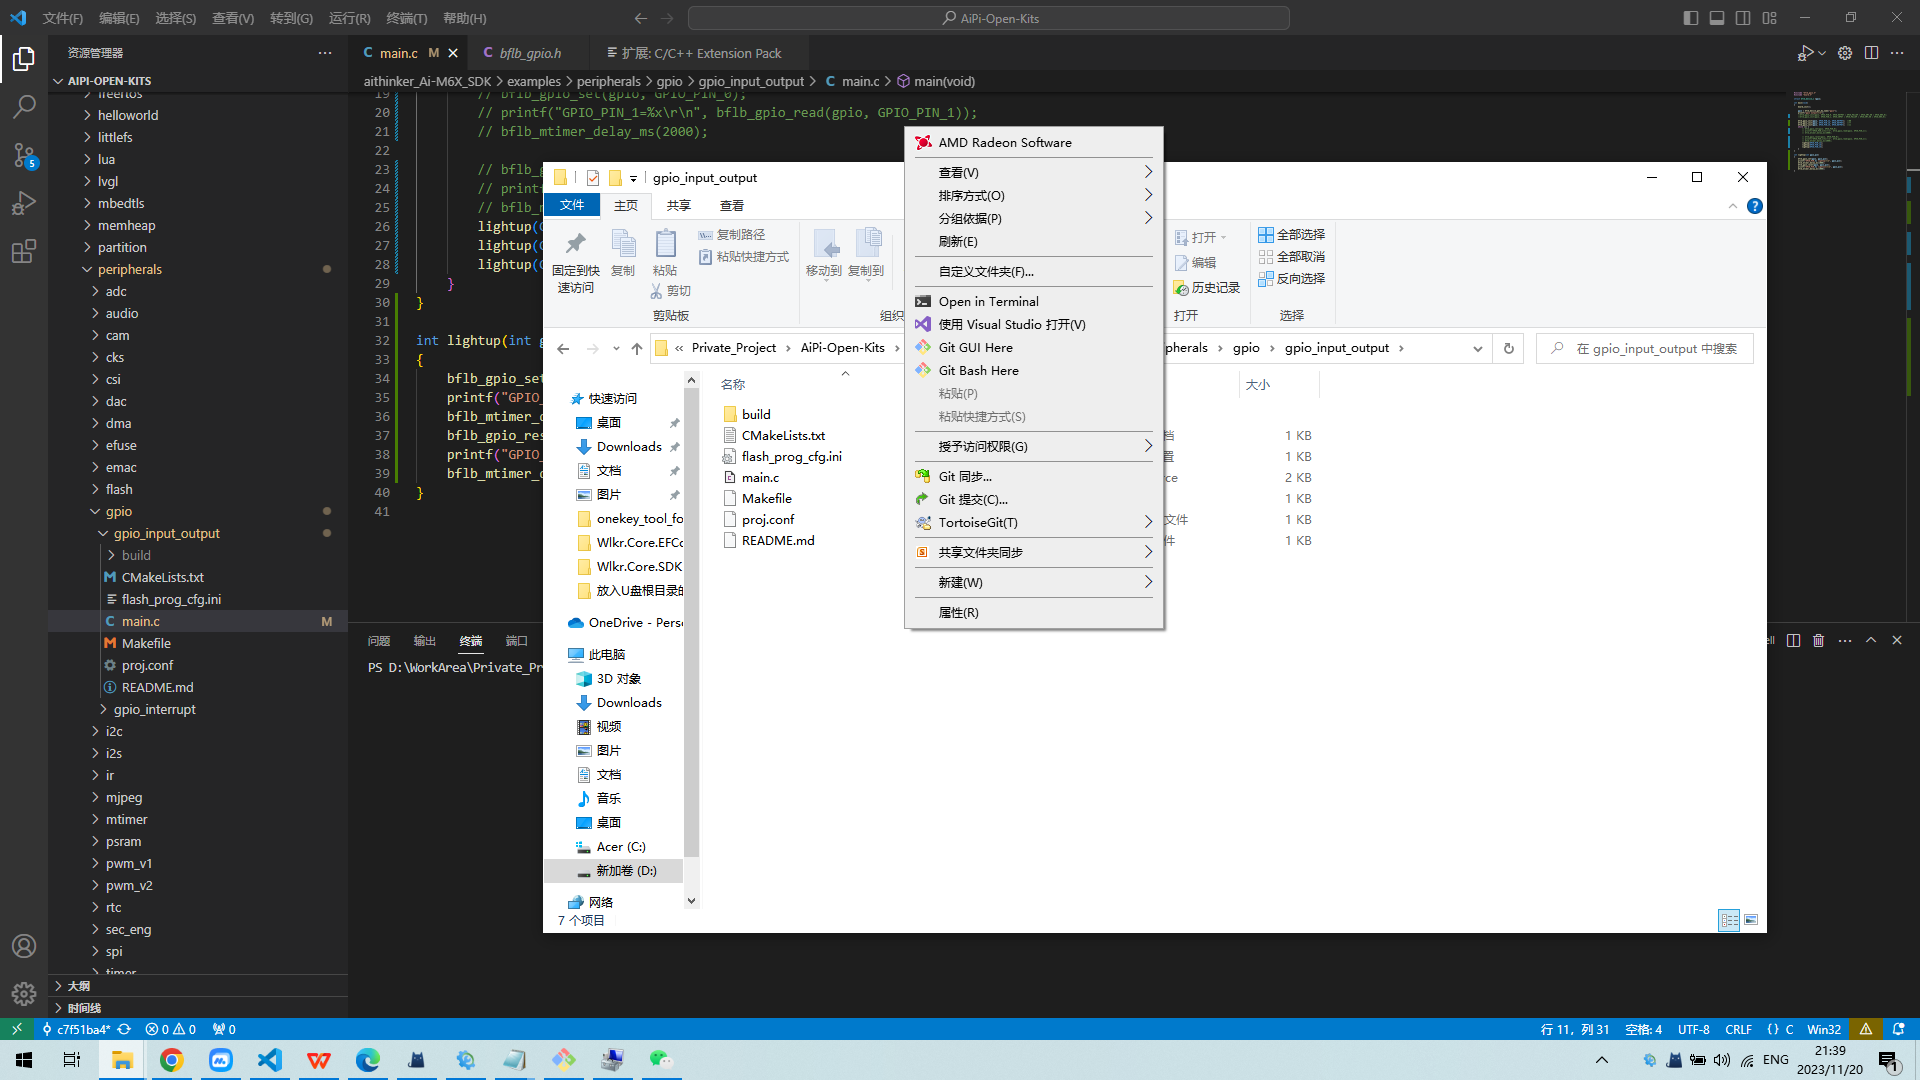The image size is (1920, 1080).
Task: Click the Run code icon in editor toolbar
Action: pyautogui.click(x=1805, y=53)
